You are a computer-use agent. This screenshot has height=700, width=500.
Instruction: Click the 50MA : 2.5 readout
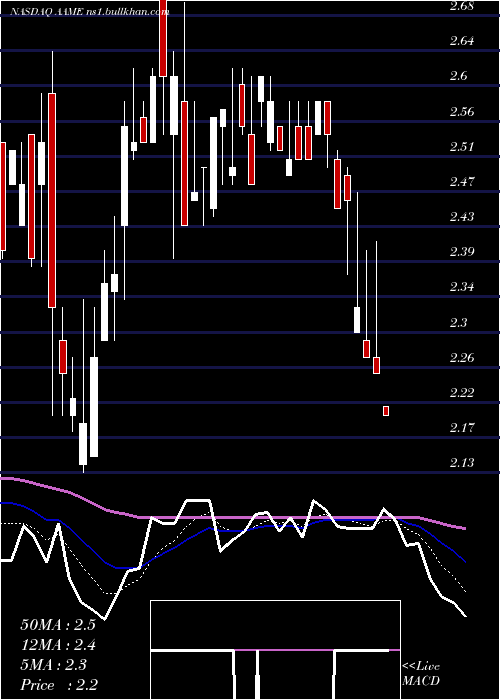click(58, 625)
